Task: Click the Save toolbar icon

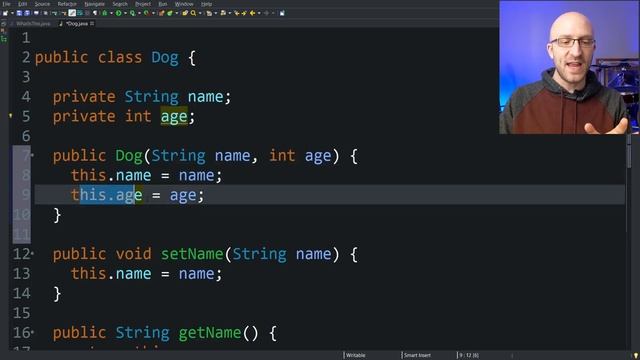Action: pyautogui.click(x=19, y=13)
